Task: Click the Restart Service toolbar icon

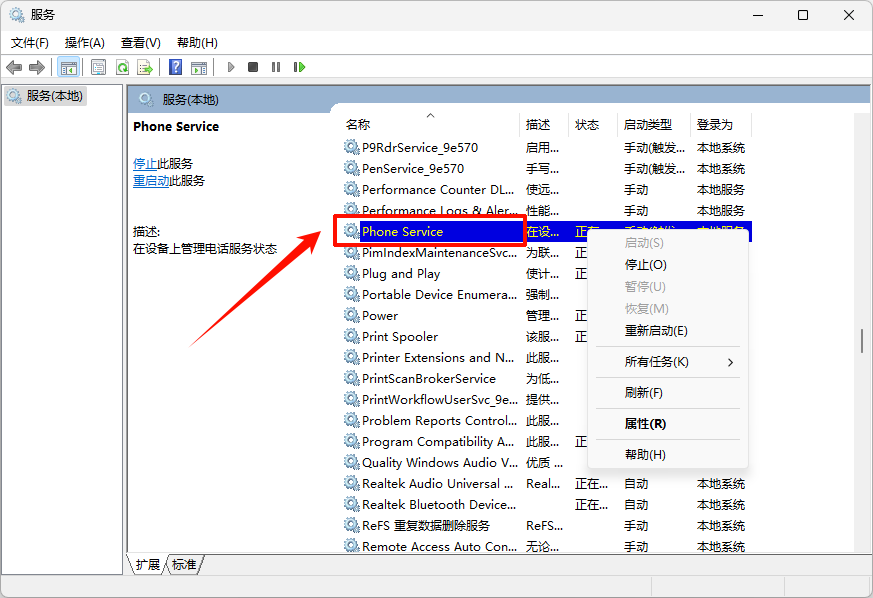Action: (299, 67)
